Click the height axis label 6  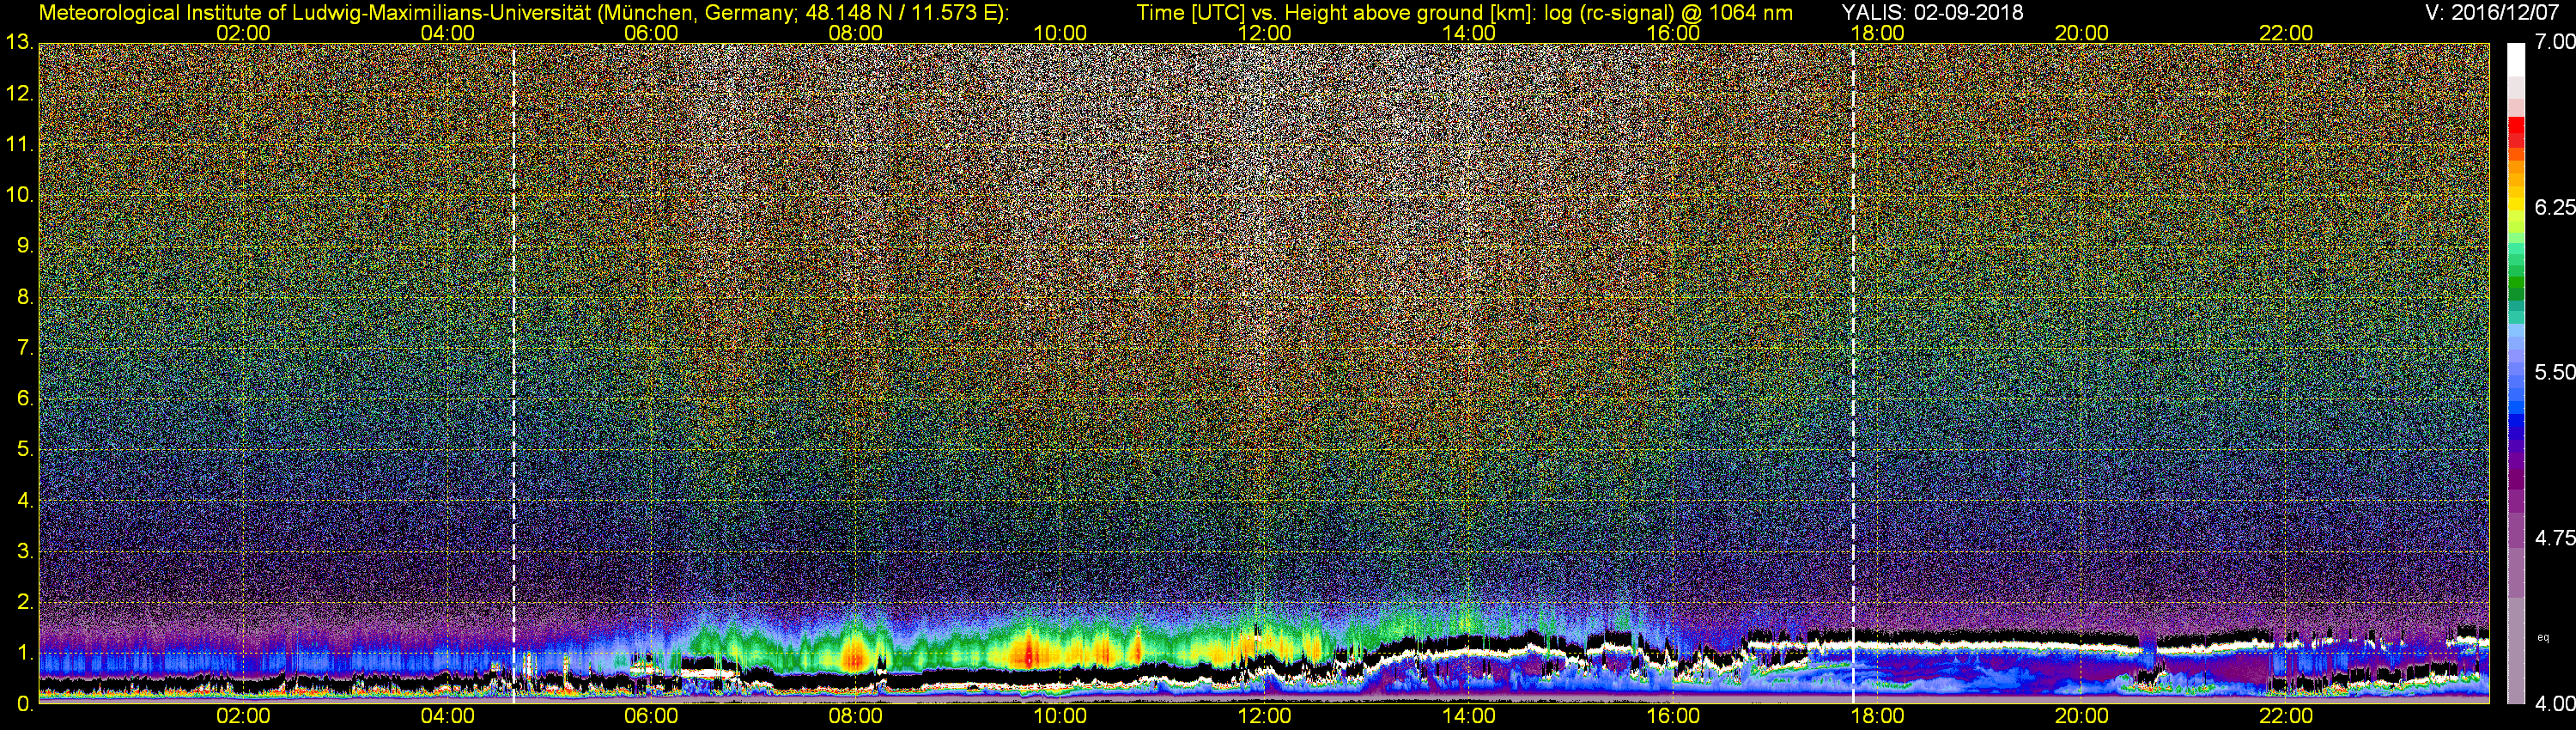click(x=25, y=399)
